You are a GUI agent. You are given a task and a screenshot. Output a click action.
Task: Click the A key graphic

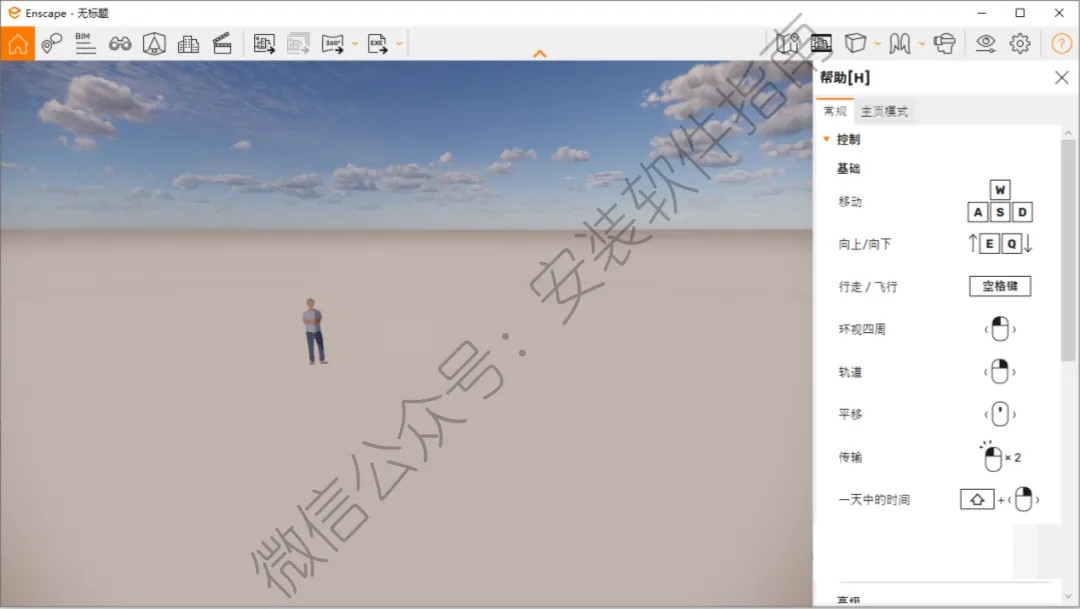point(978,212)
